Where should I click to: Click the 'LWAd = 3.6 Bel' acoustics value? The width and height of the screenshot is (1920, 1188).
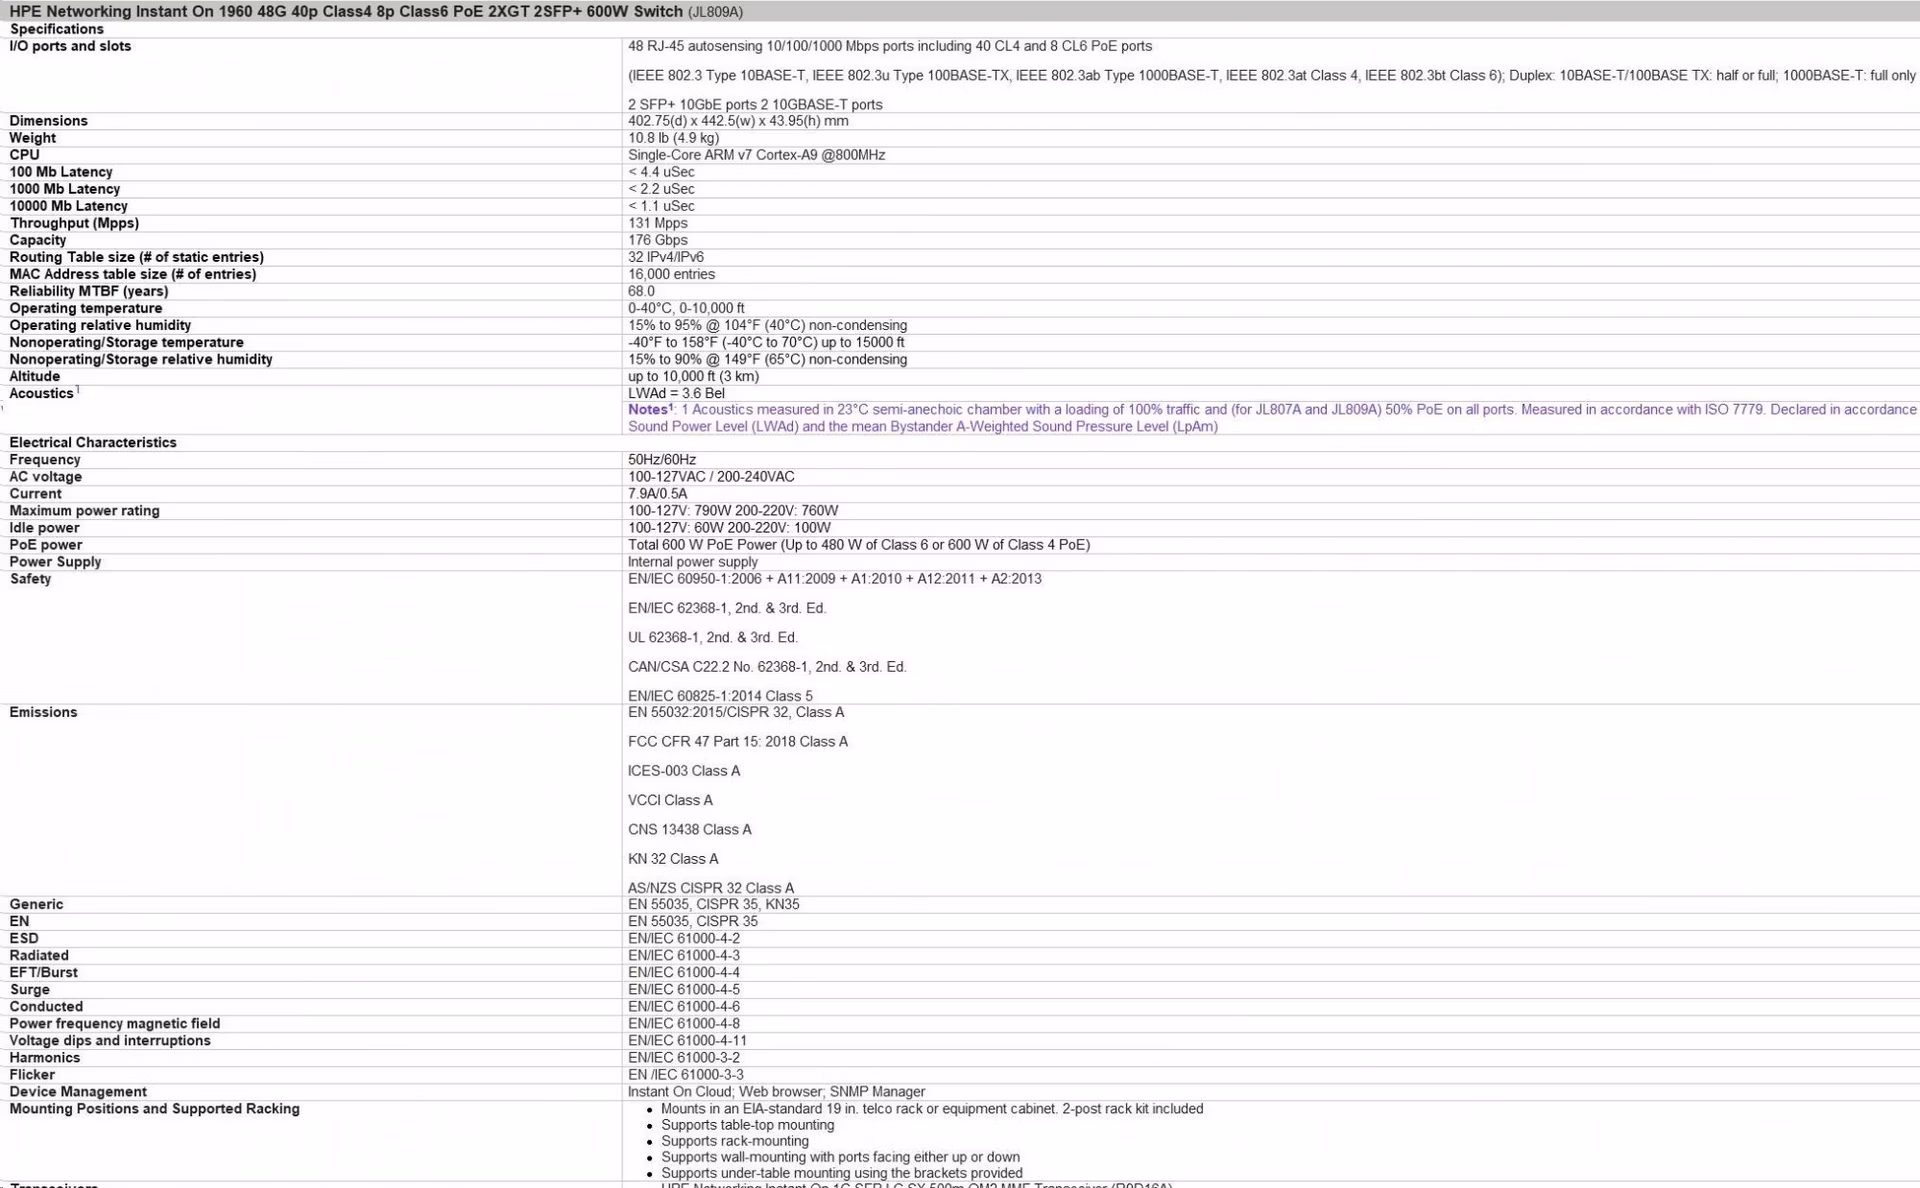(x=676, y=393)
